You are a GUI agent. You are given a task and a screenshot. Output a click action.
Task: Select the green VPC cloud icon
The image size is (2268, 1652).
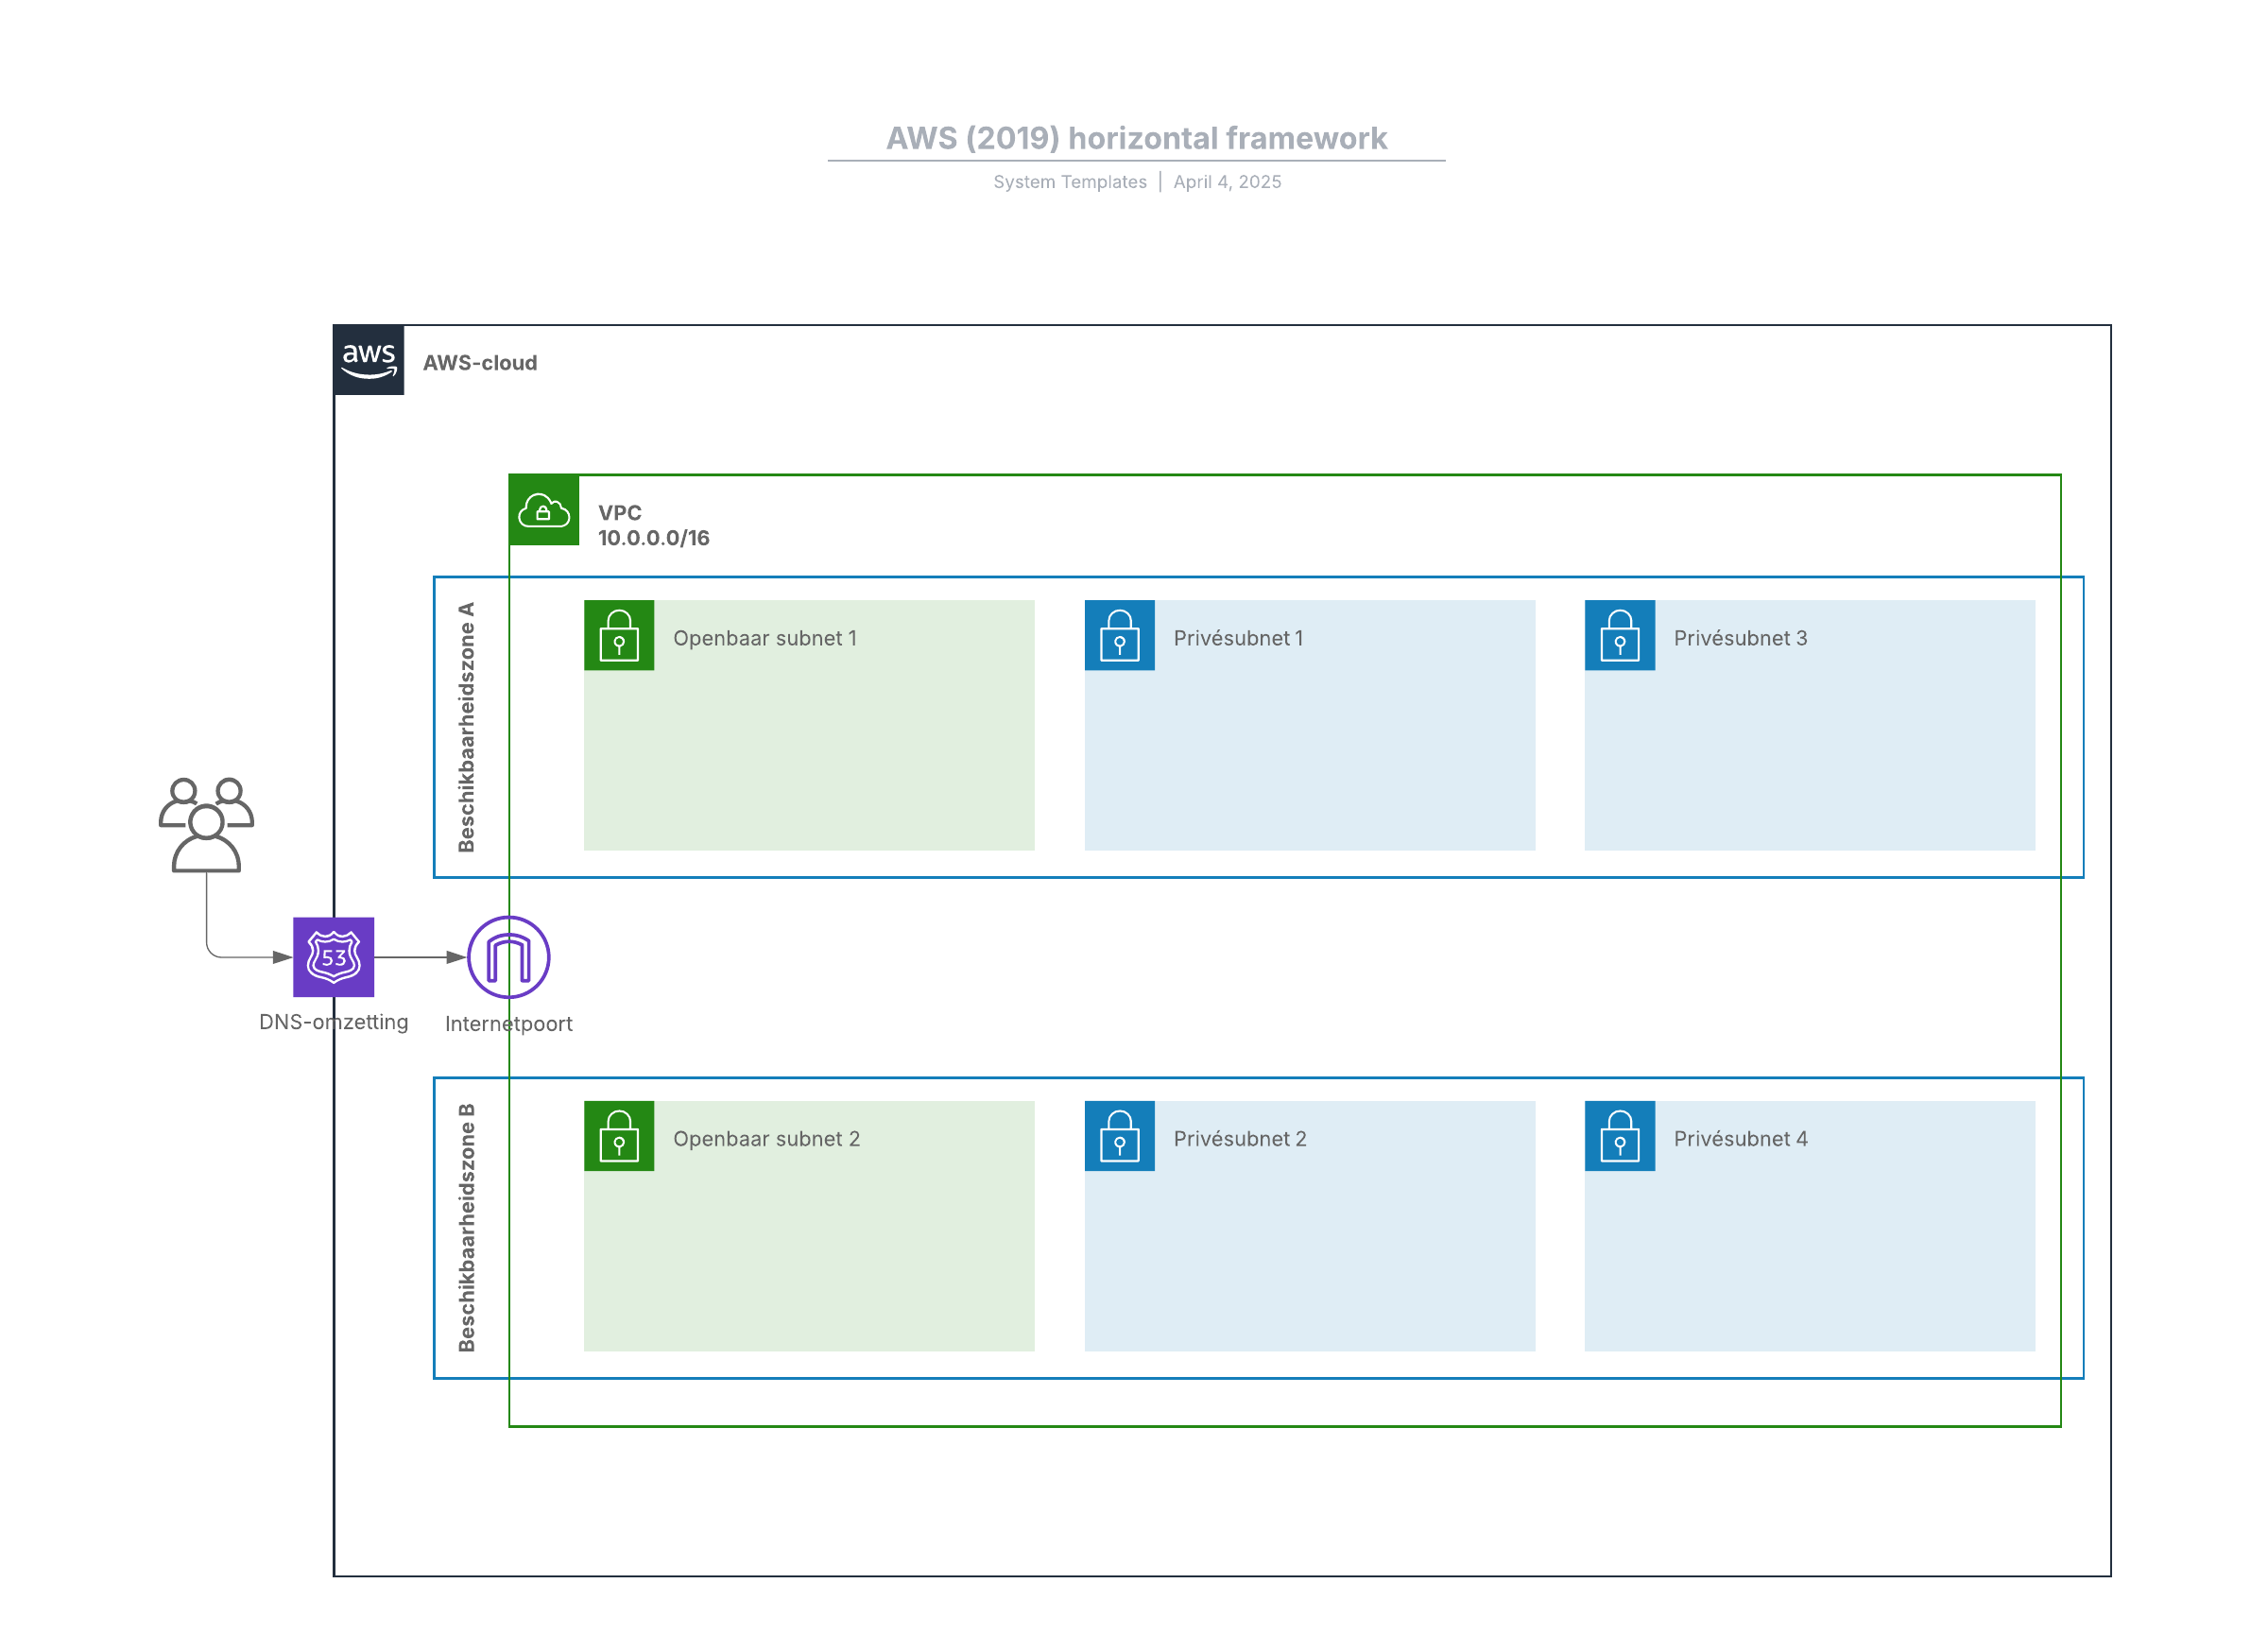543,510
